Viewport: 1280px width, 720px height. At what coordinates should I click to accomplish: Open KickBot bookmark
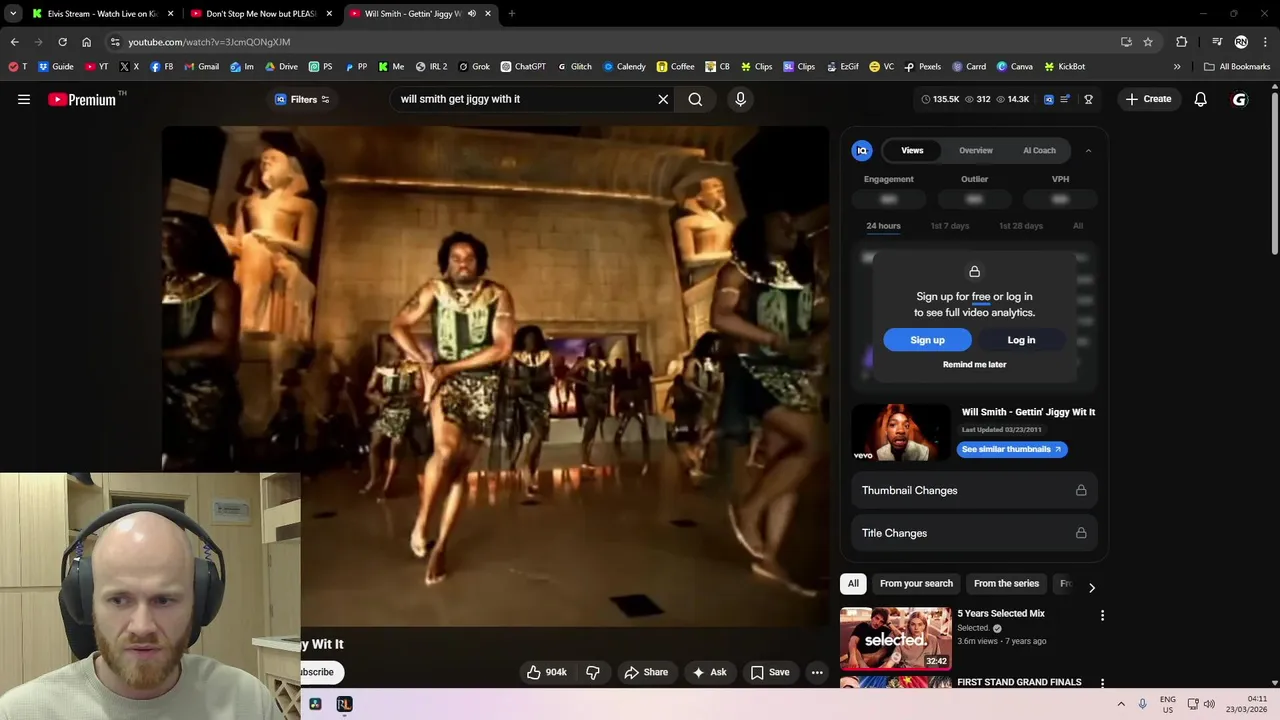tap(1064, 67)
